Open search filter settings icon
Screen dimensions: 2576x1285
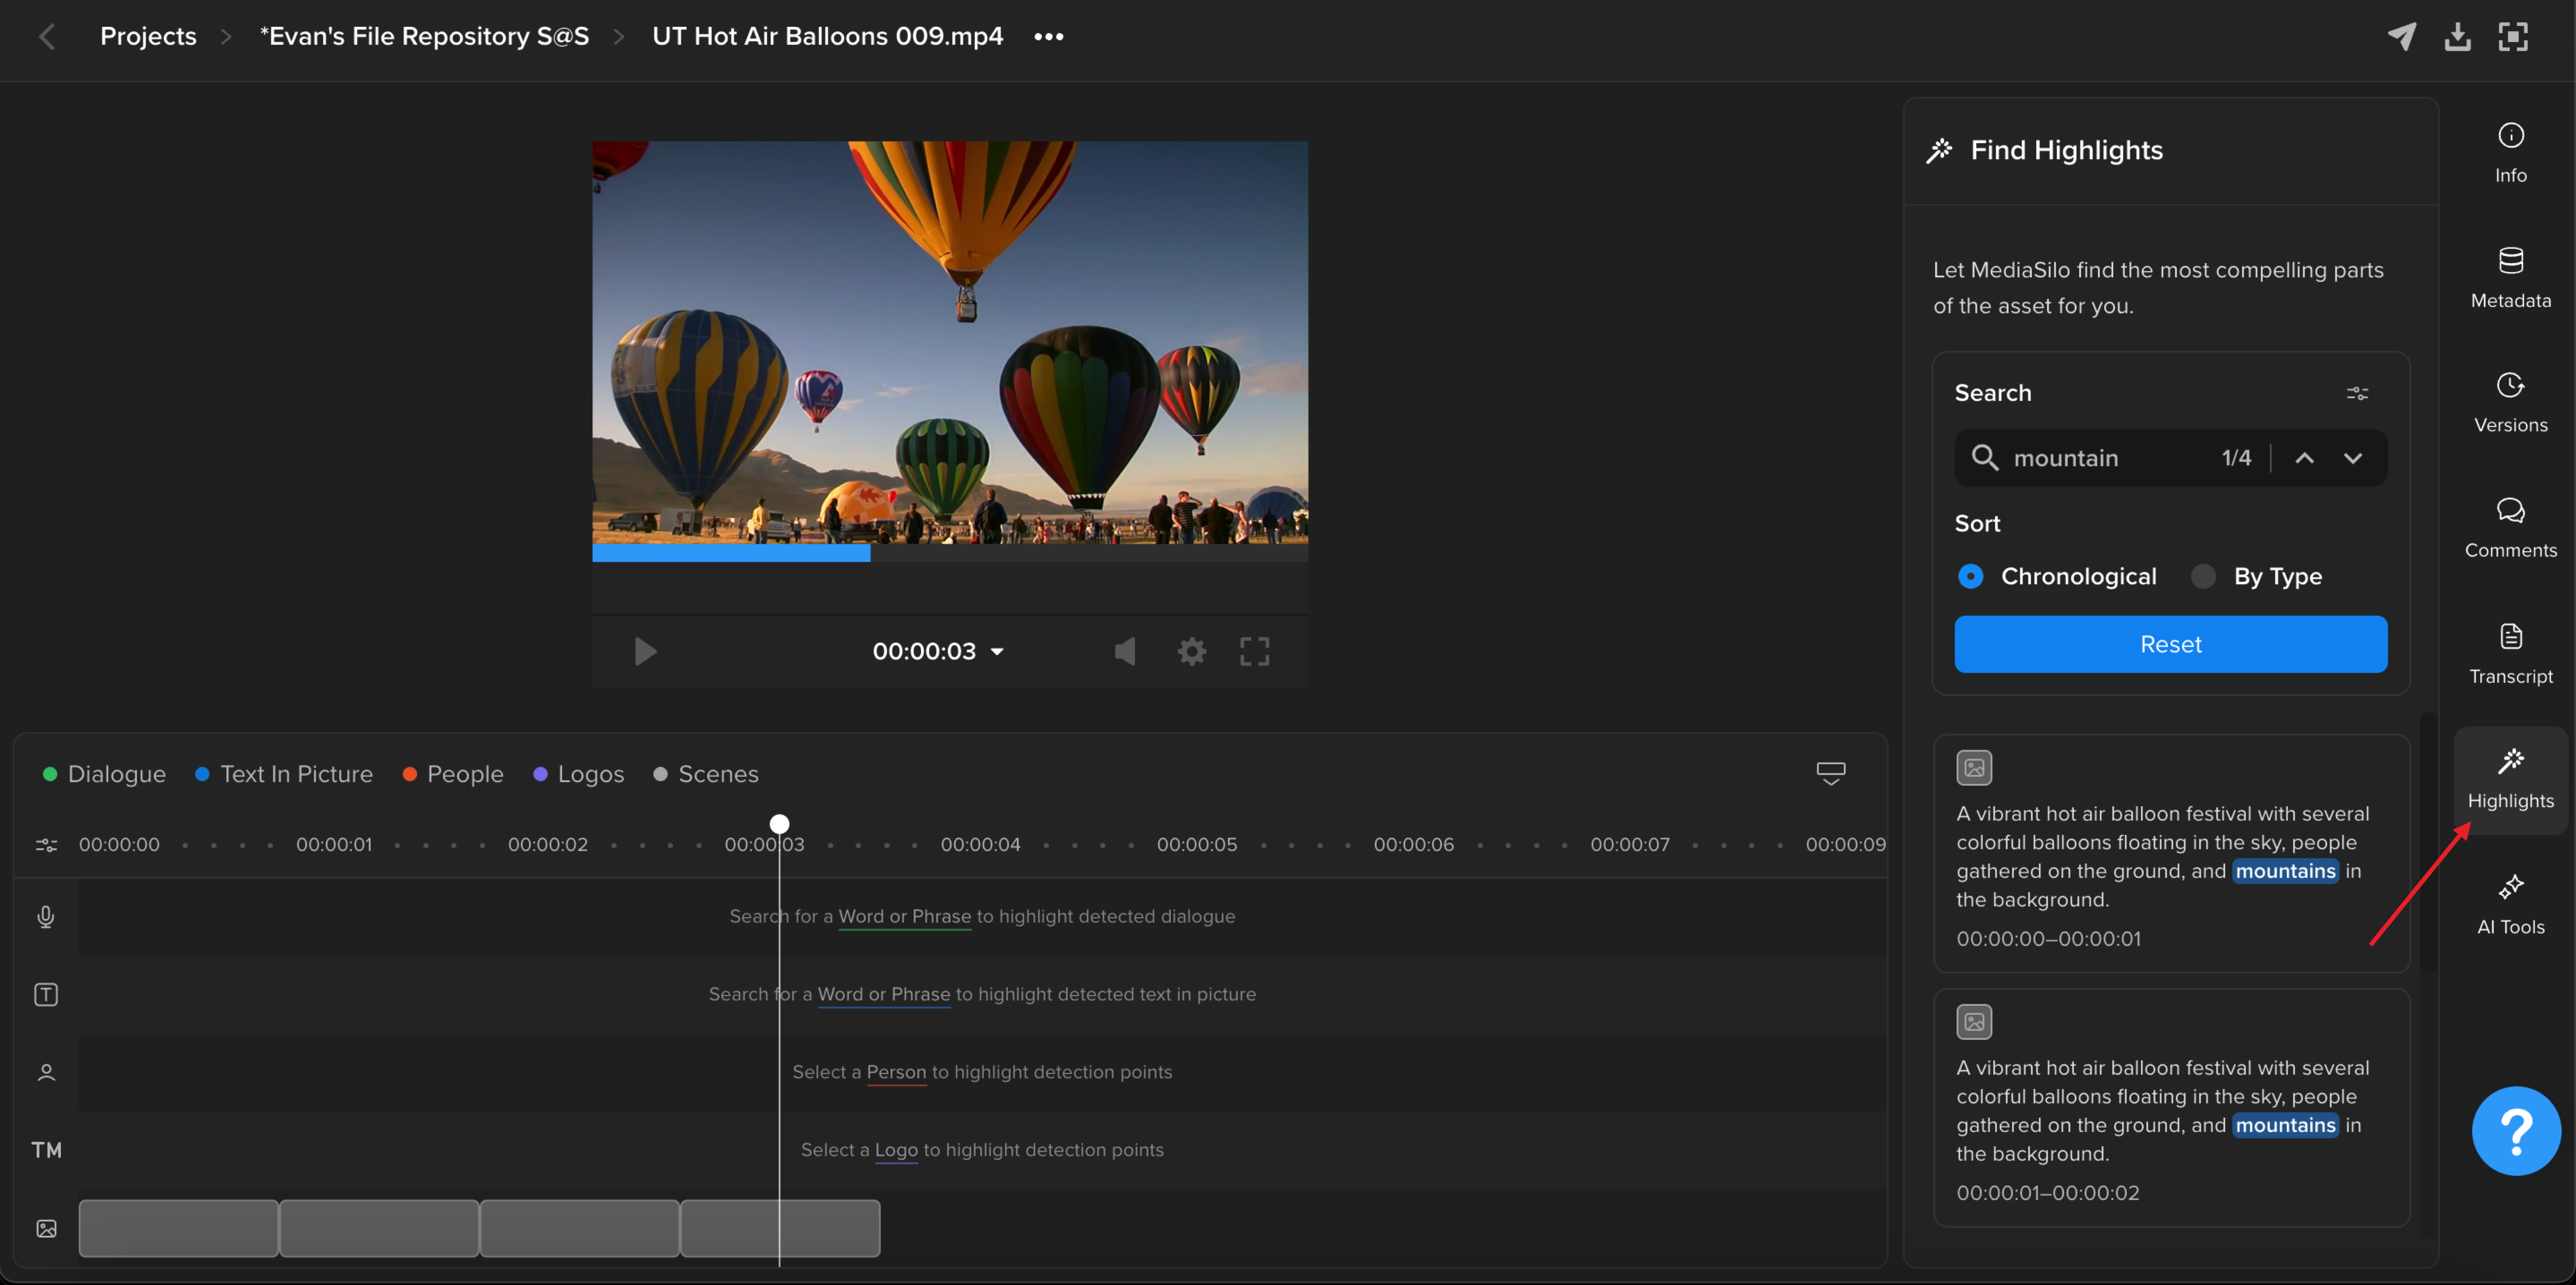coord(2357,393)
